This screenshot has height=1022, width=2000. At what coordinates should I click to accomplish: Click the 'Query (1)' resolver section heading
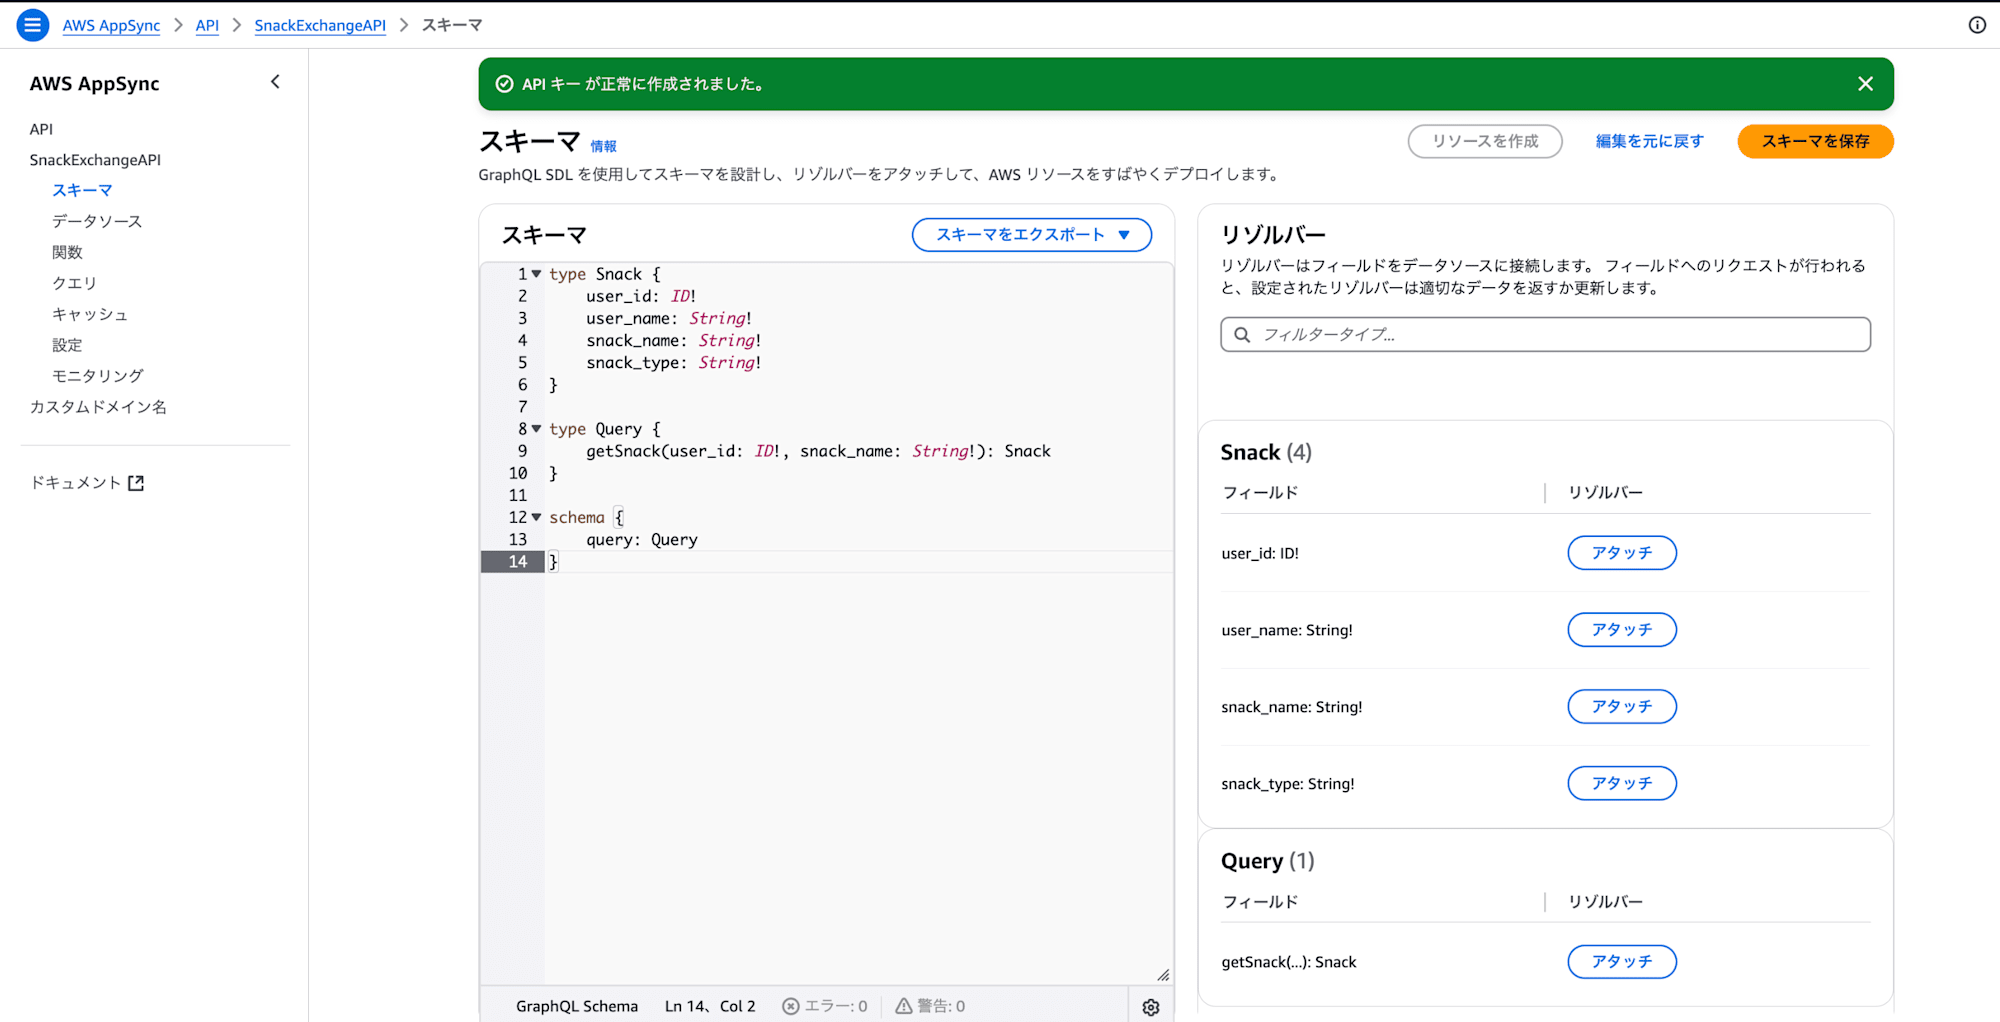click(1267, 861)
